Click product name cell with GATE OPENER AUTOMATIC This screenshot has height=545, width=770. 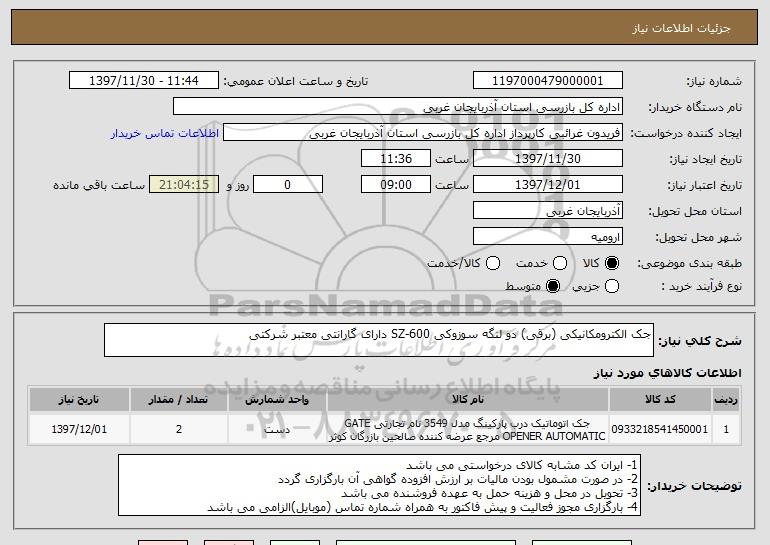coord(468,429)
